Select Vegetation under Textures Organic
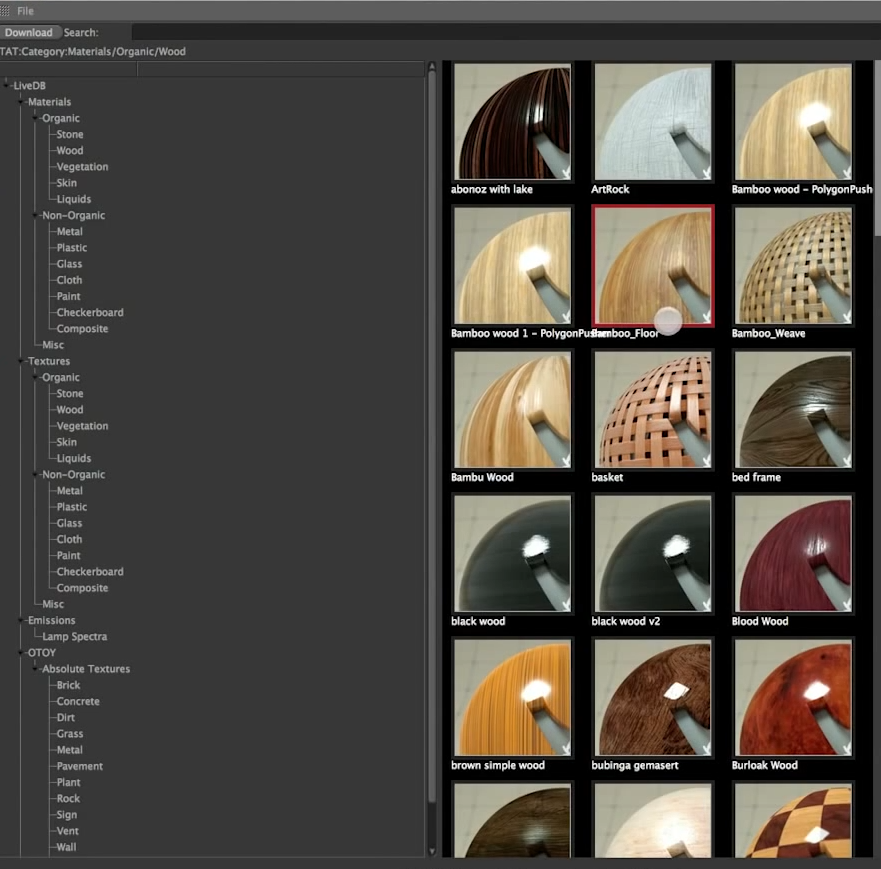 pos(82,426)
